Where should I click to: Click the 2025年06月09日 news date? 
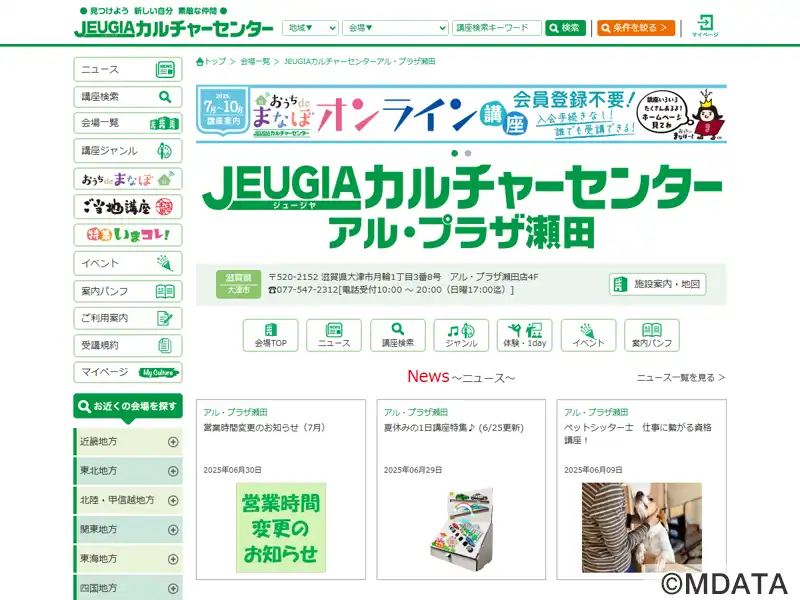pyautogui.click(x=593, y=470)
